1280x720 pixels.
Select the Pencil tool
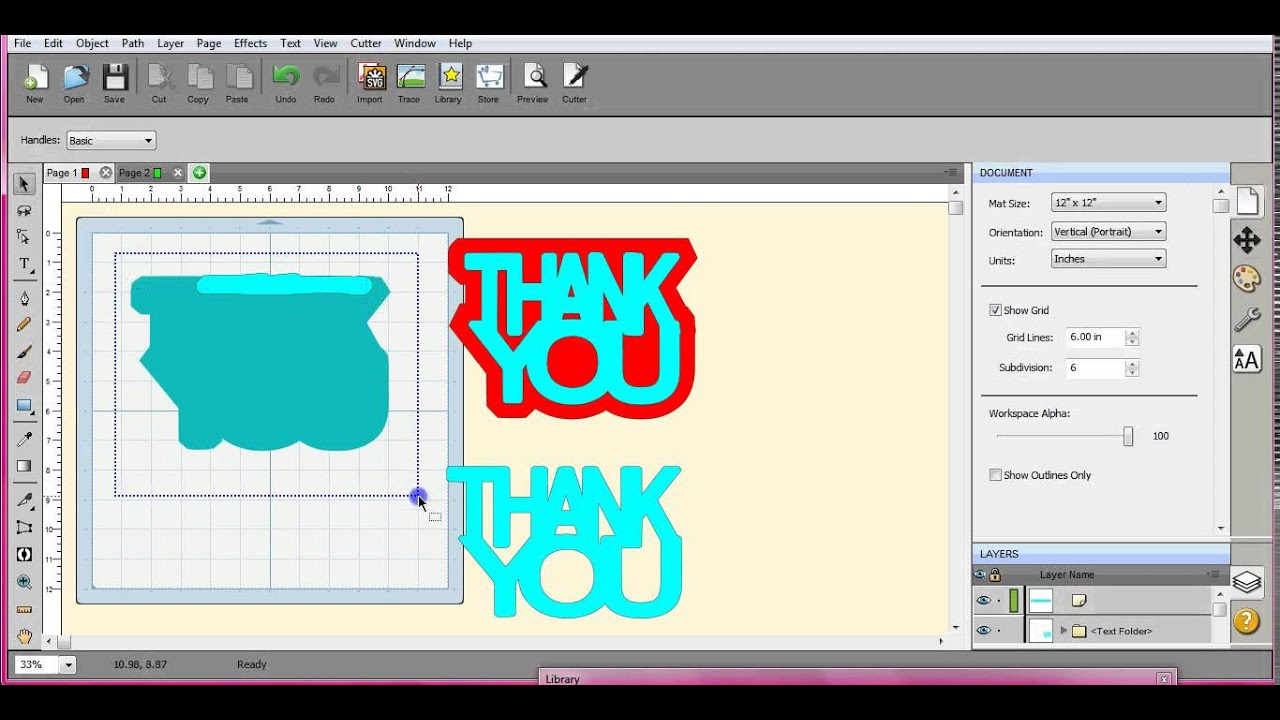click(x=25, y=324)
